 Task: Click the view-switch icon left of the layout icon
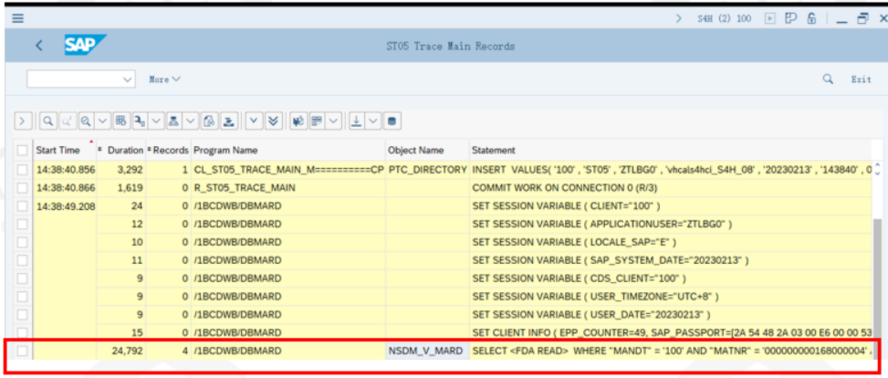(298, 121)
